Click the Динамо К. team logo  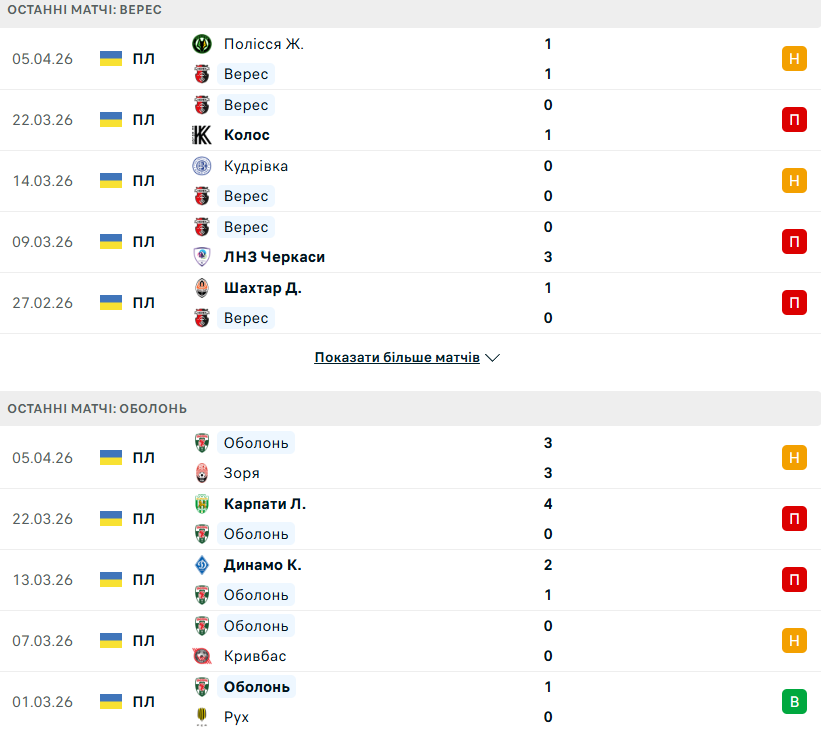[x=202, y=565]
